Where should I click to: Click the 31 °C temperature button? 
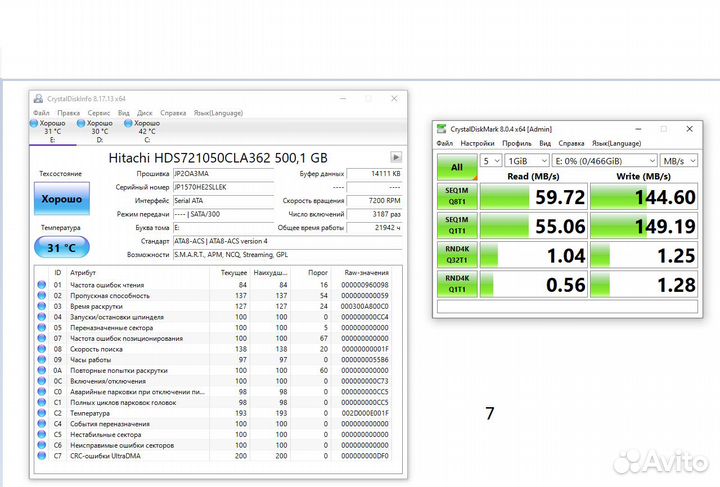pyautogui.click(x=62, y=248)
